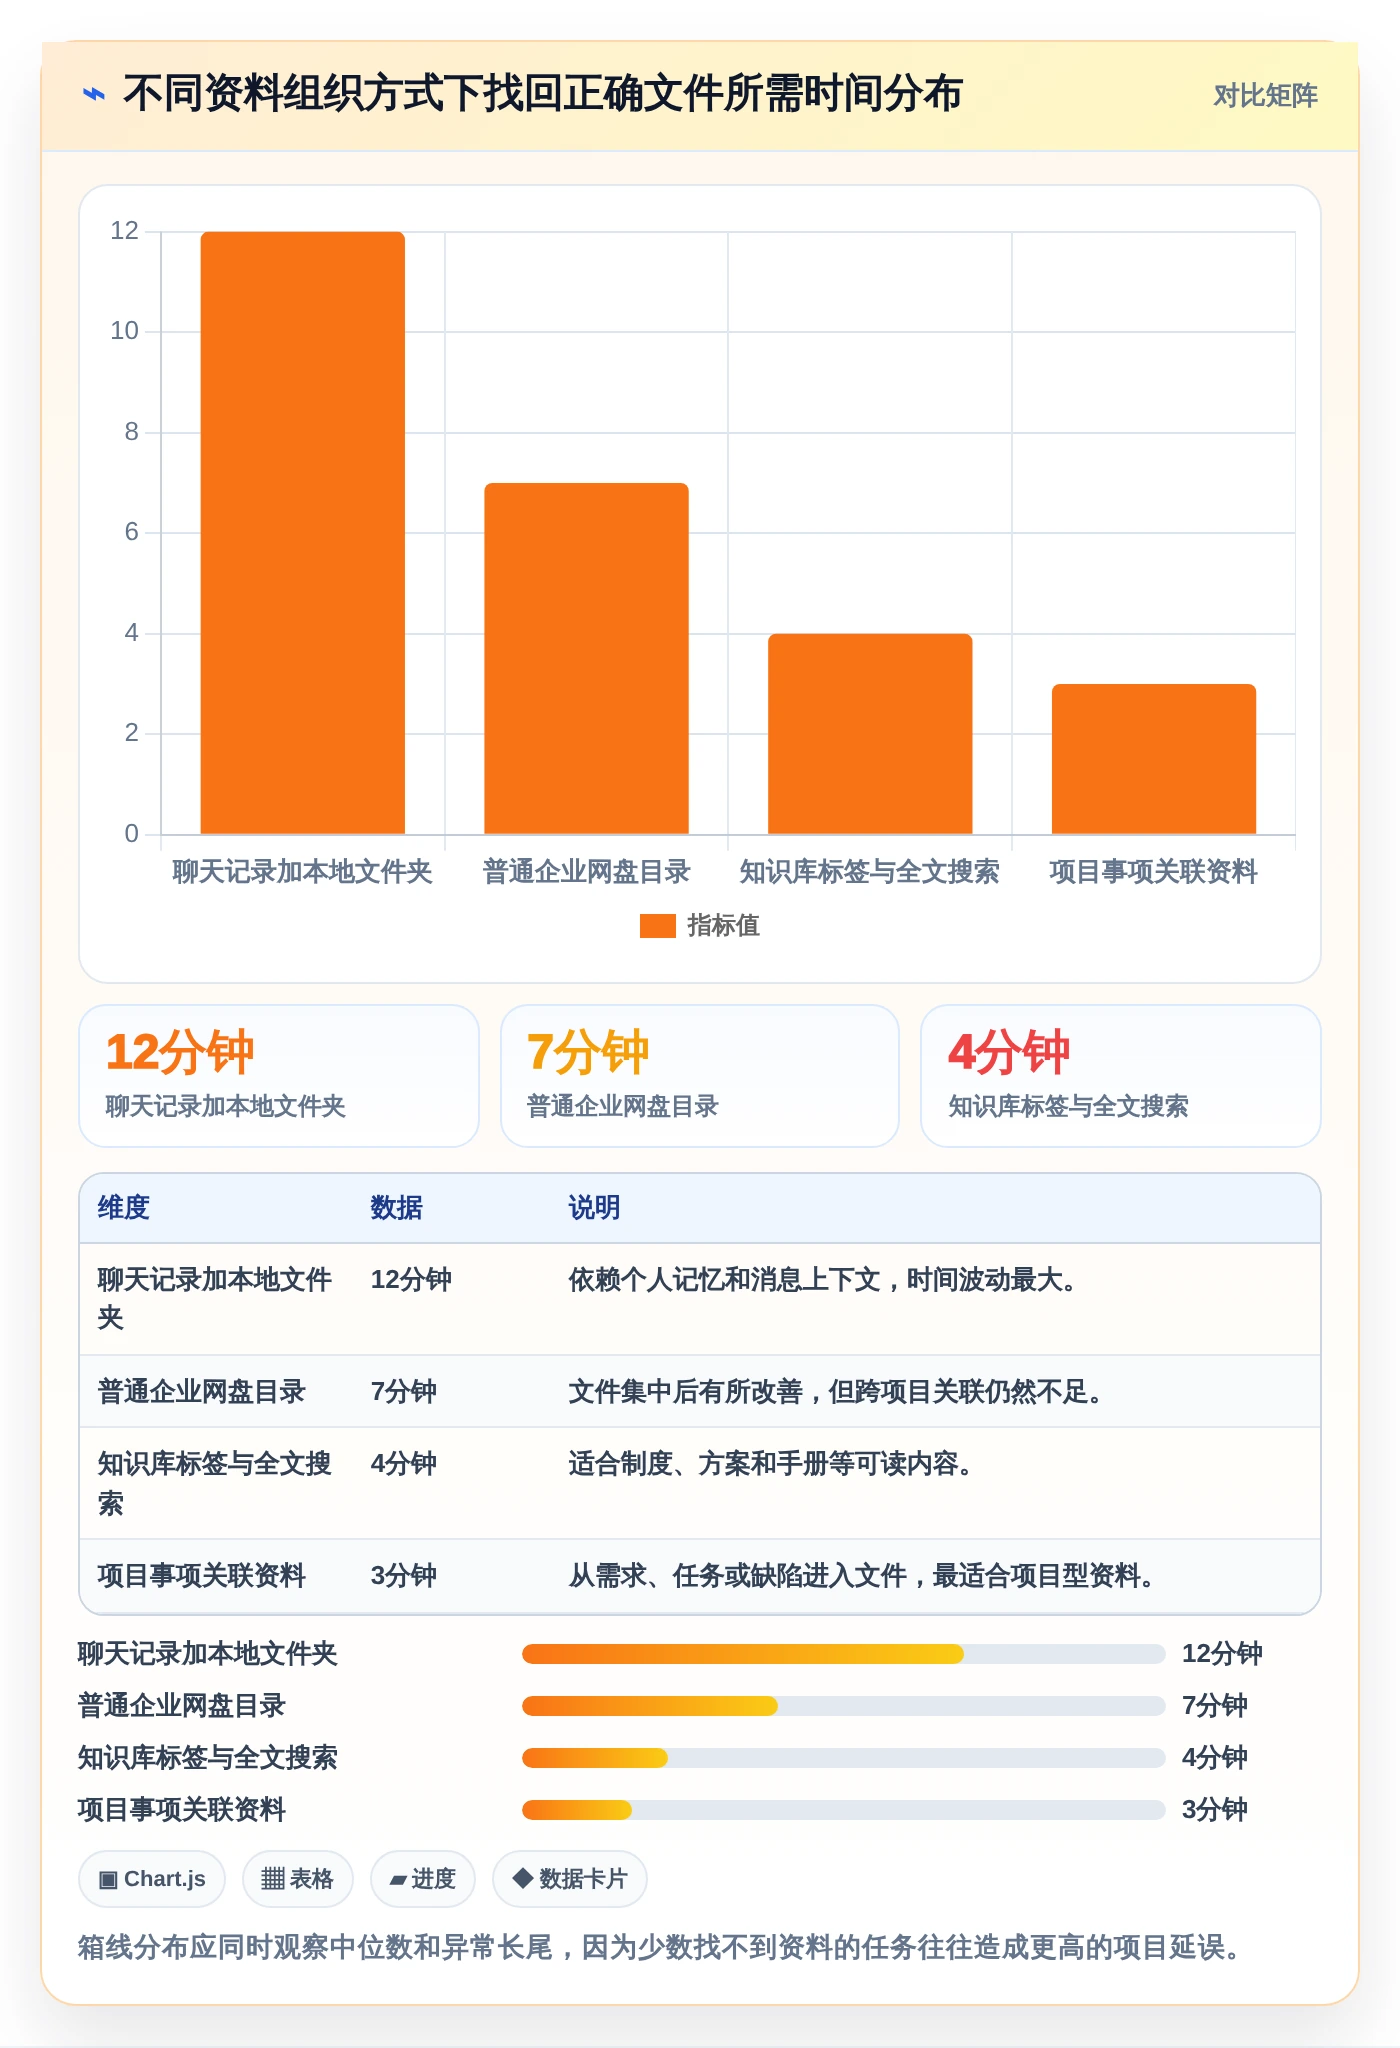Click the 对比矩阵 label in header
1400x2048 pixels.
(1265, 95)
